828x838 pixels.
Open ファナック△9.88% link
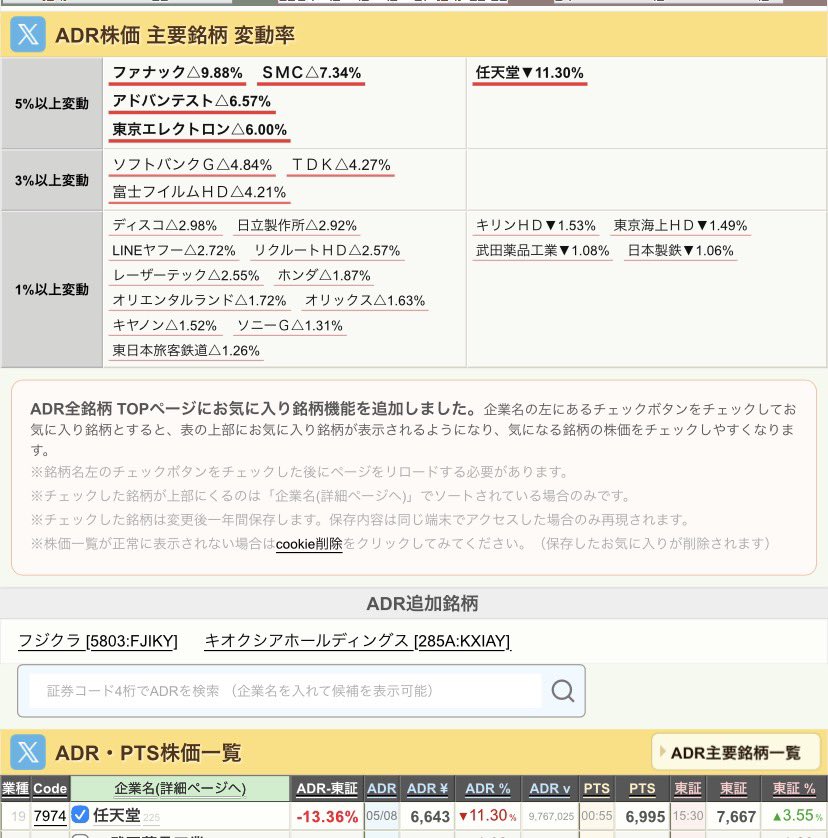coord(177,72)
